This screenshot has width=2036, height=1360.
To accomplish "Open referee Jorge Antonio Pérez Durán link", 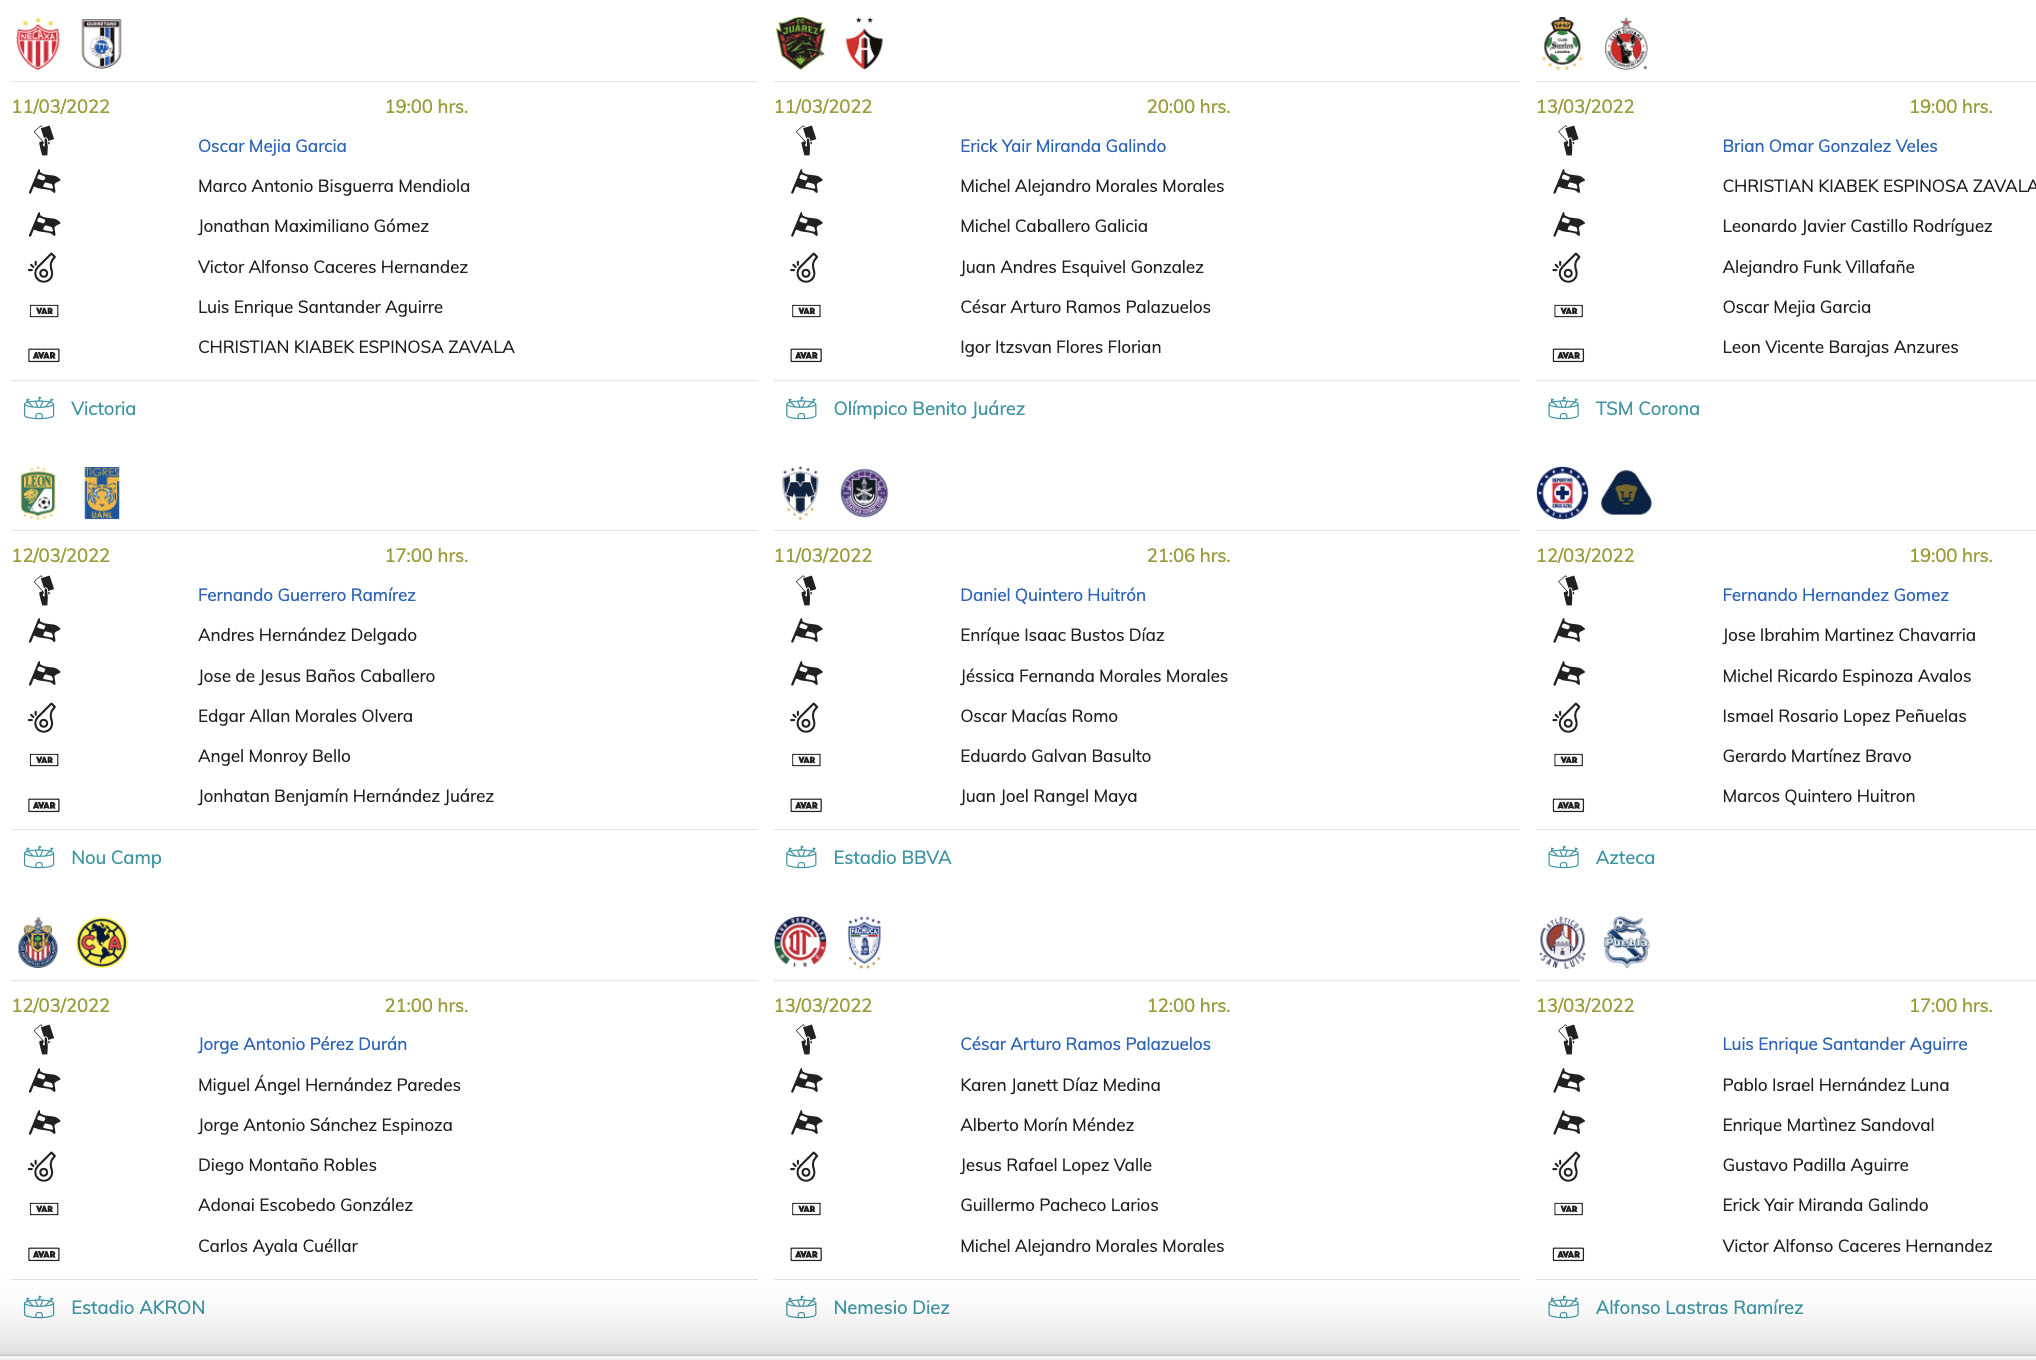I will (x=302, y=1044).
